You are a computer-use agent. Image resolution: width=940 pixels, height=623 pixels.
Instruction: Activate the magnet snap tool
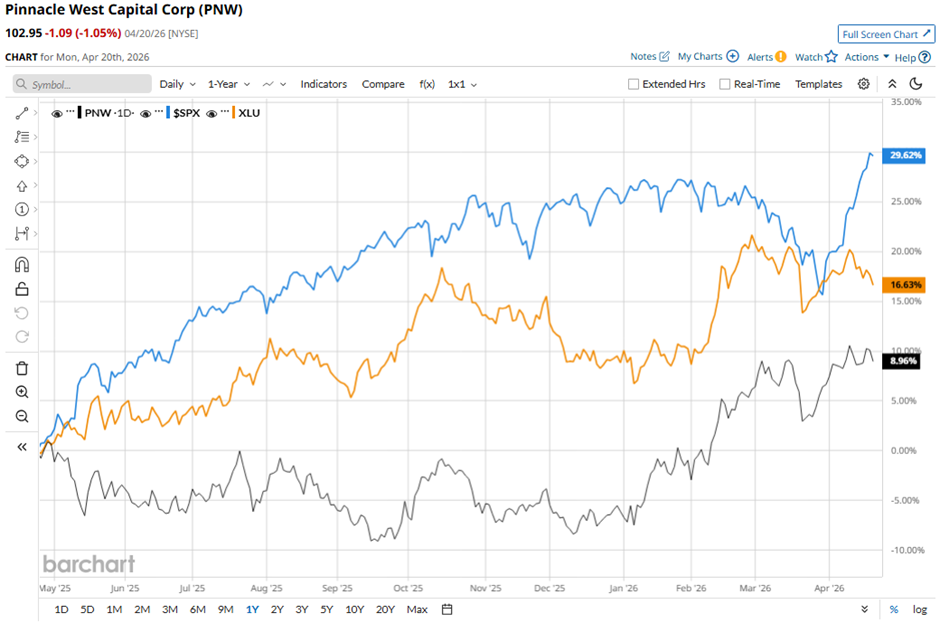click(22, 265)
